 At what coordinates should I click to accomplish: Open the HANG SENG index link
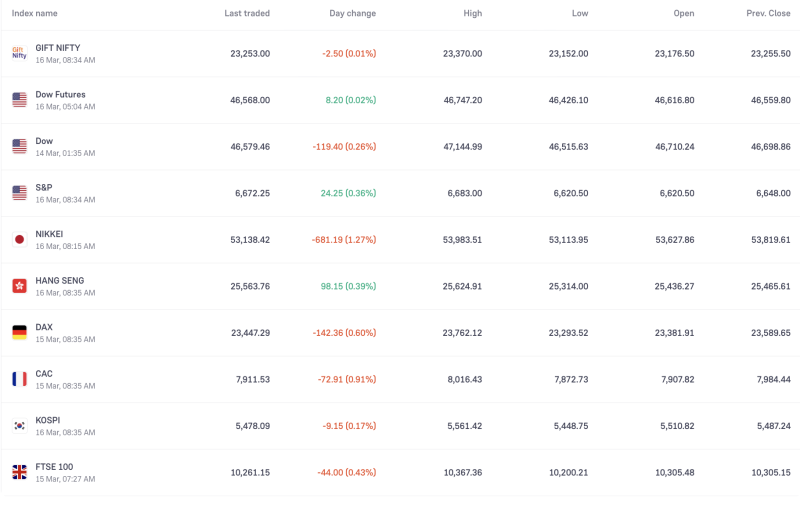[60, 281]
